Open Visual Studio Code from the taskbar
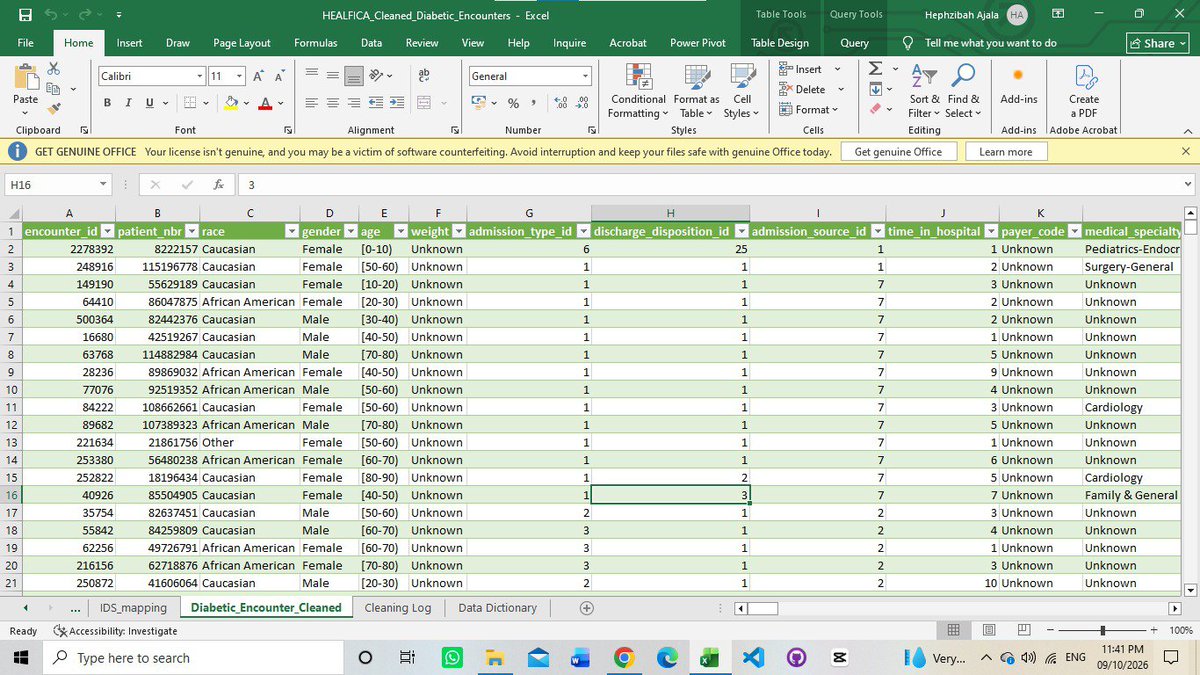This screenshot has width=1200, height=675. tap(753, 657)
